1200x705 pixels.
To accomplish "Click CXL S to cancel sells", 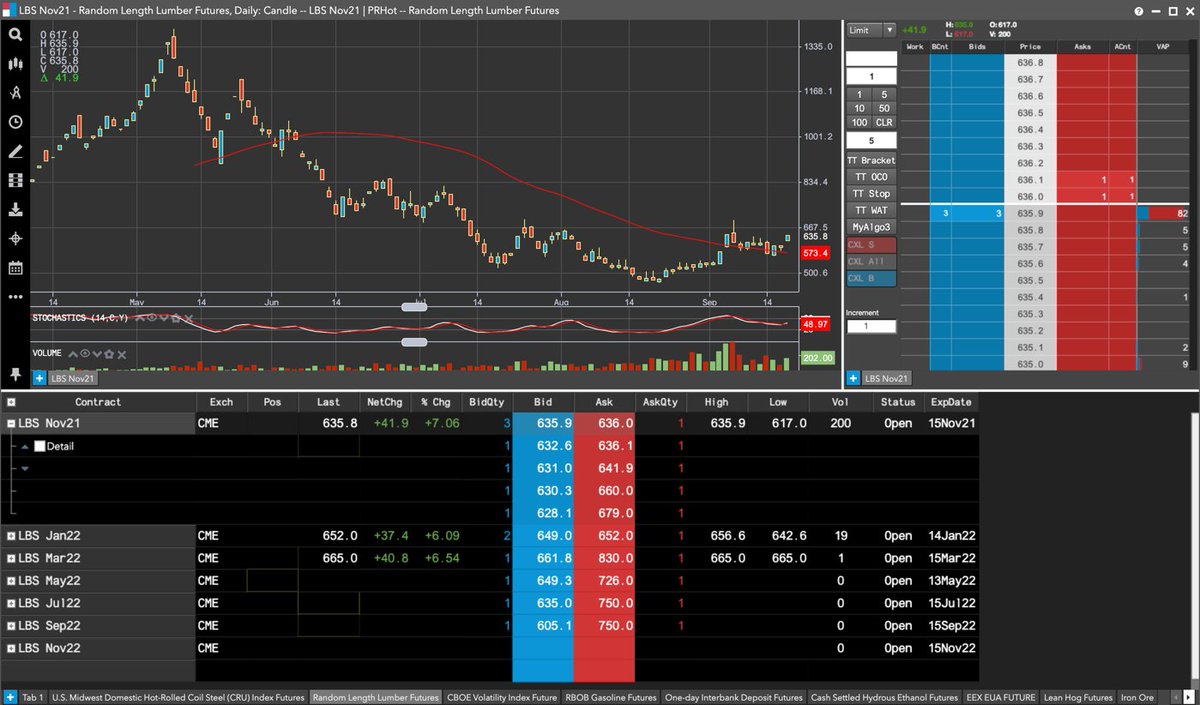I will tap(871, 245).
